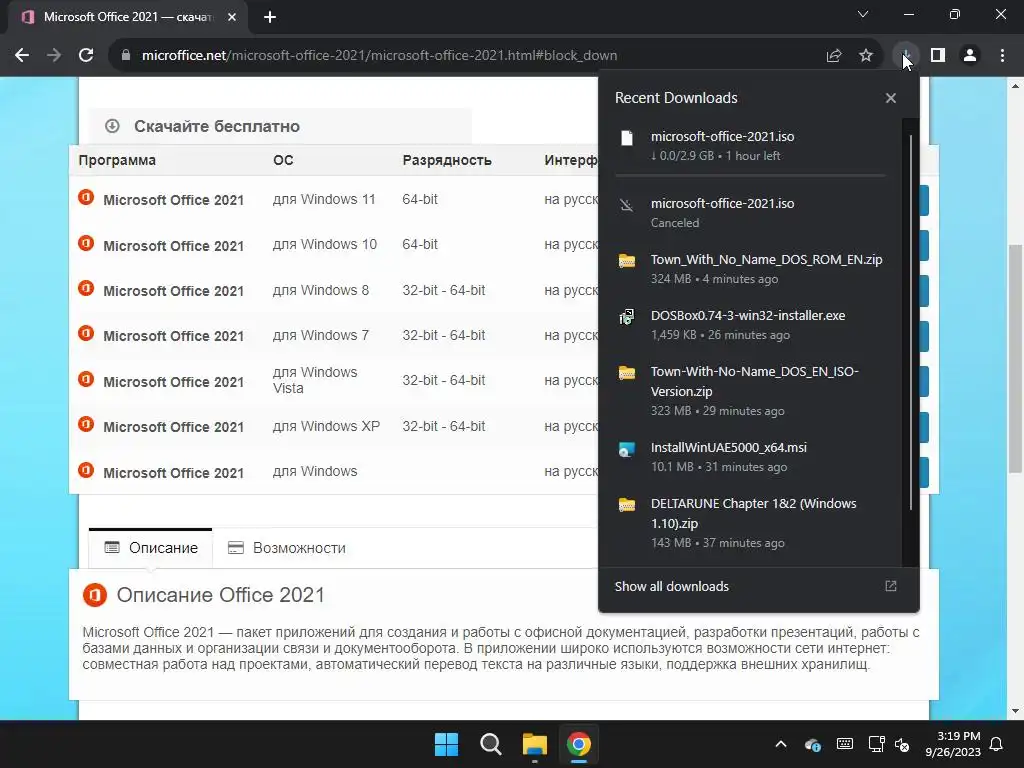The height and width of the screenshot is (768, 1024).
Task: Click the Разрядность column header
Action: 447,161
